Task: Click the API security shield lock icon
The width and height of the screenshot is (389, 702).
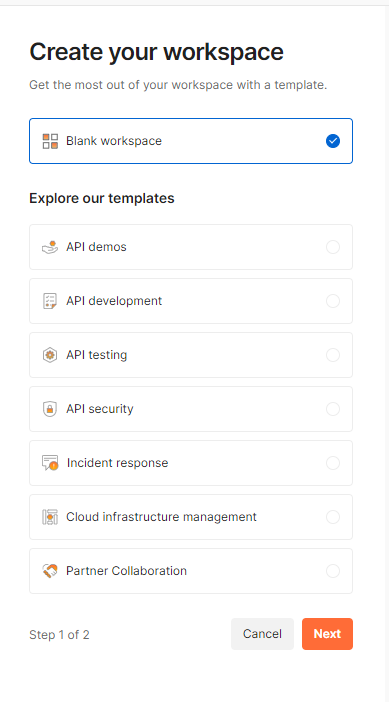Action: (50, 409)
